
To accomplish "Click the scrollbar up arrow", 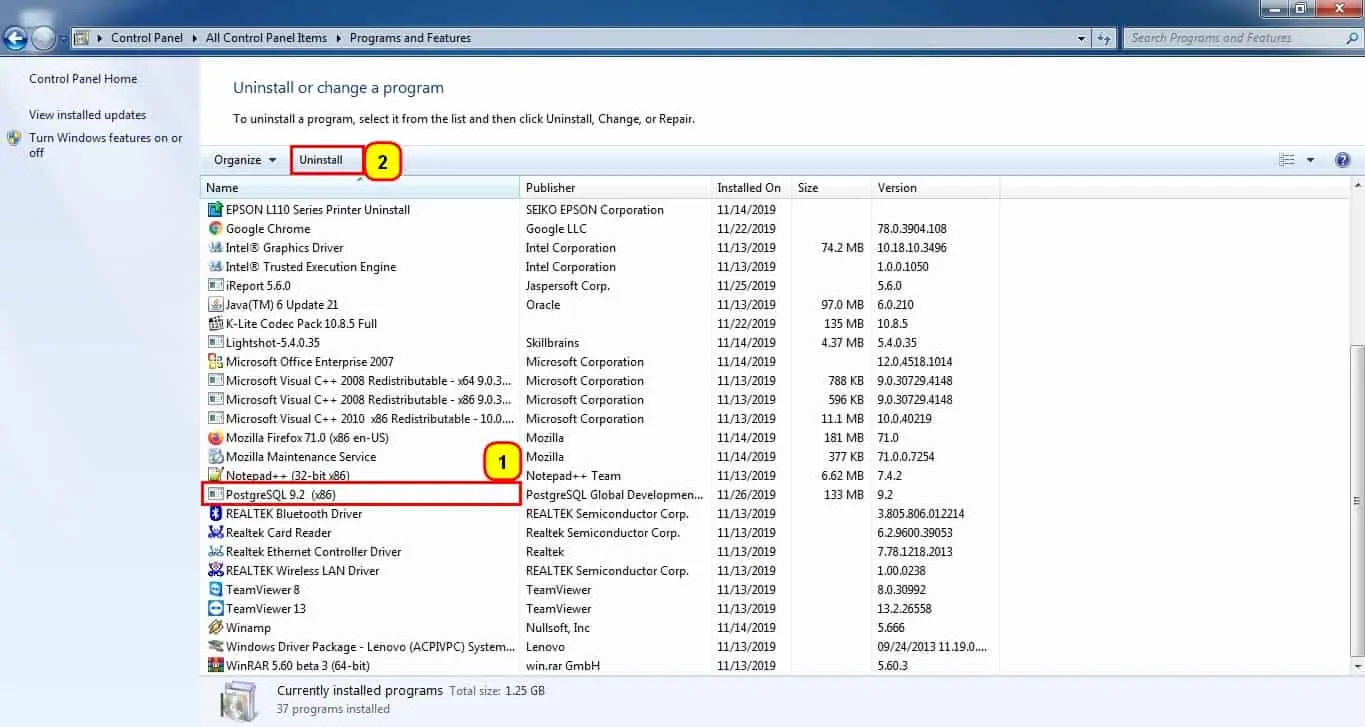I will pyautogui.click(x=1357, y=187).
